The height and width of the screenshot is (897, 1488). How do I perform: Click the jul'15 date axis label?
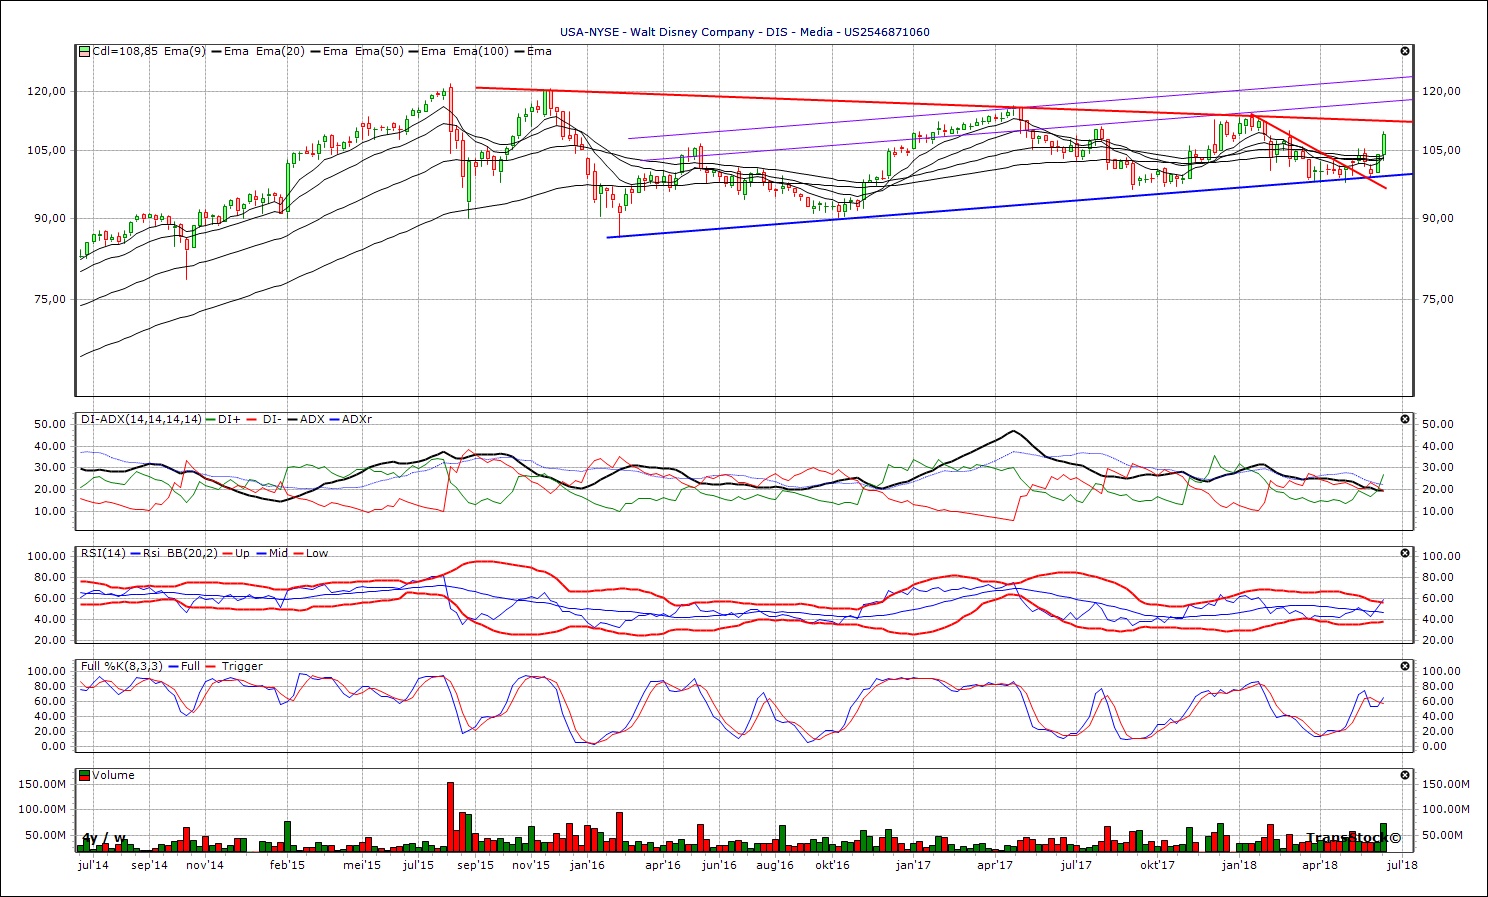click(x=418, y=865)
